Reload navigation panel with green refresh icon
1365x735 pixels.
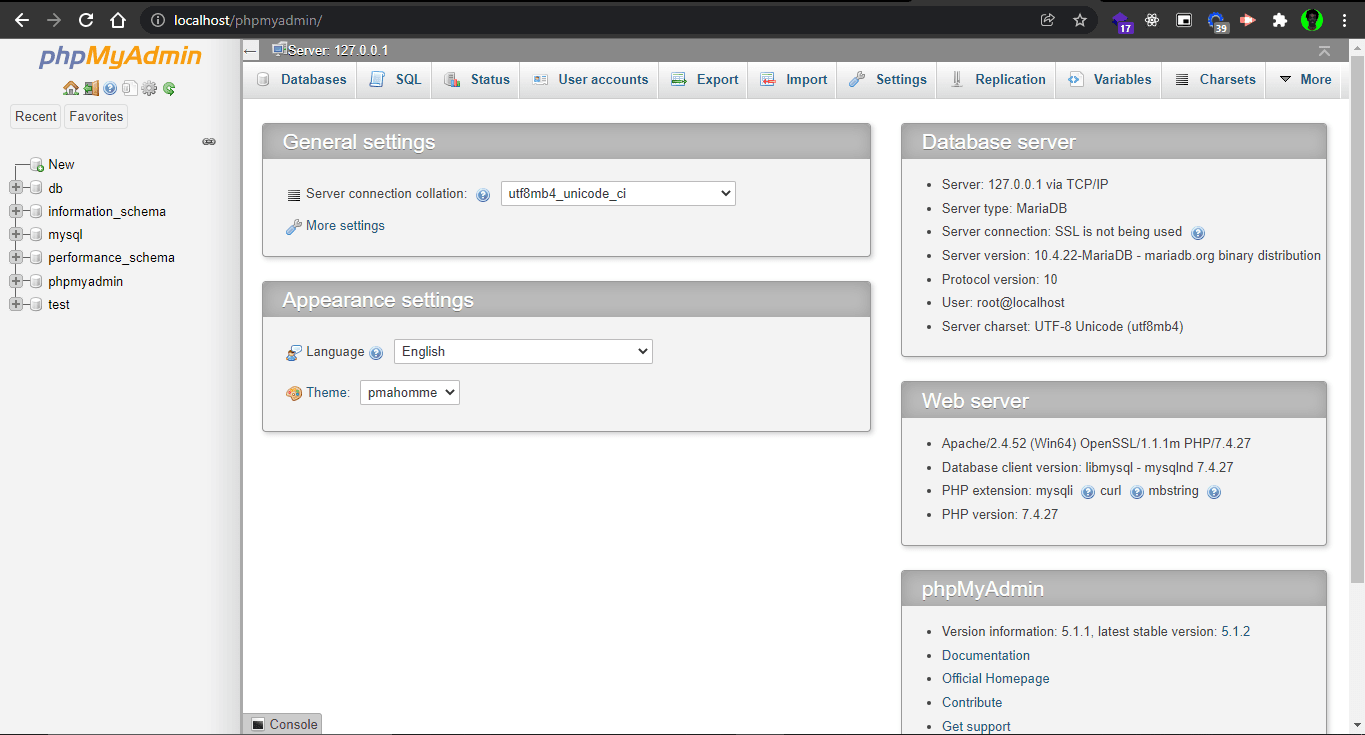point(169,88)
